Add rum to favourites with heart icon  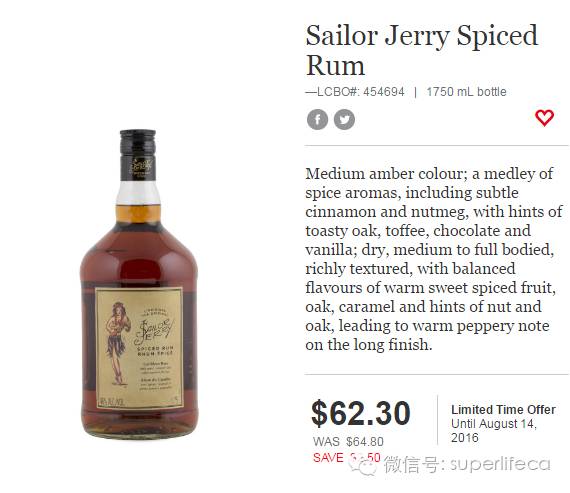544,118
